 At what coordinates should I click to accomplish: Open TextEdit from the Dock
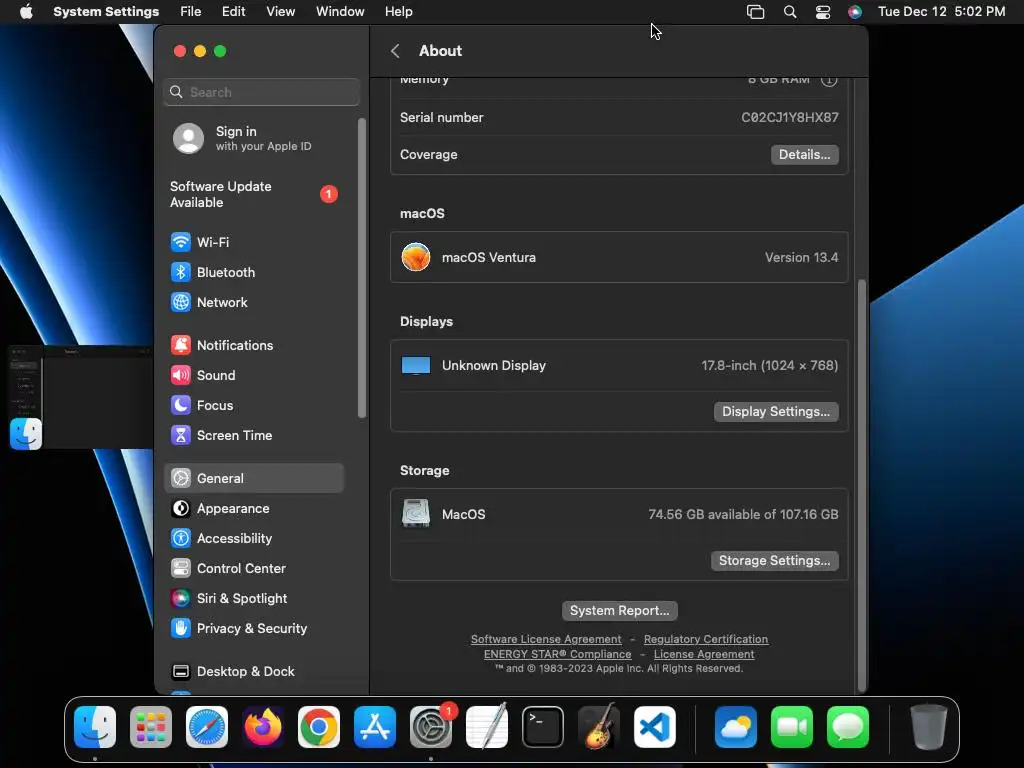pos(487,727)
